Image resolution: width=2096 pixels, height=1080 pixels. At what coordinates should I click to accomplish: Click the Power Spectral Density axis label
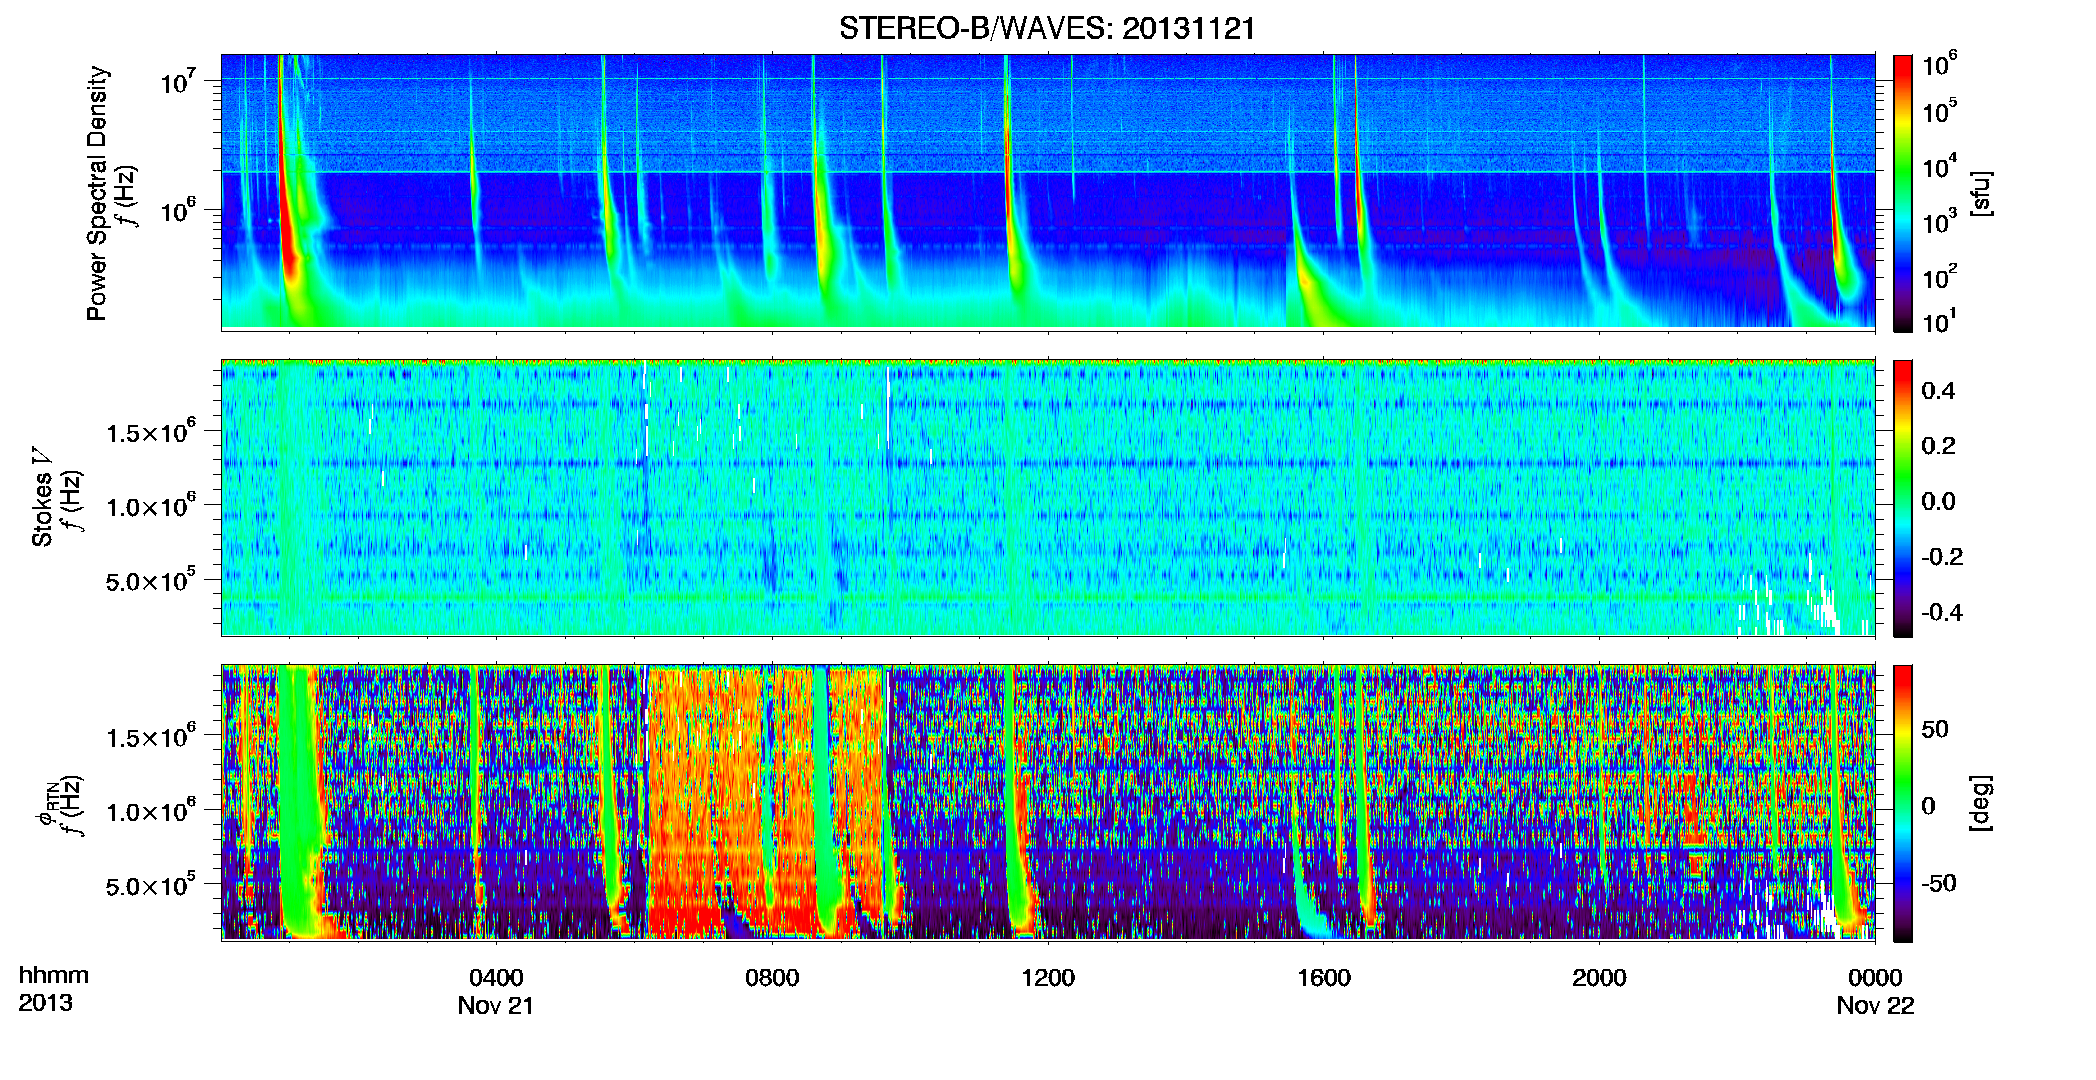[97, 193]
